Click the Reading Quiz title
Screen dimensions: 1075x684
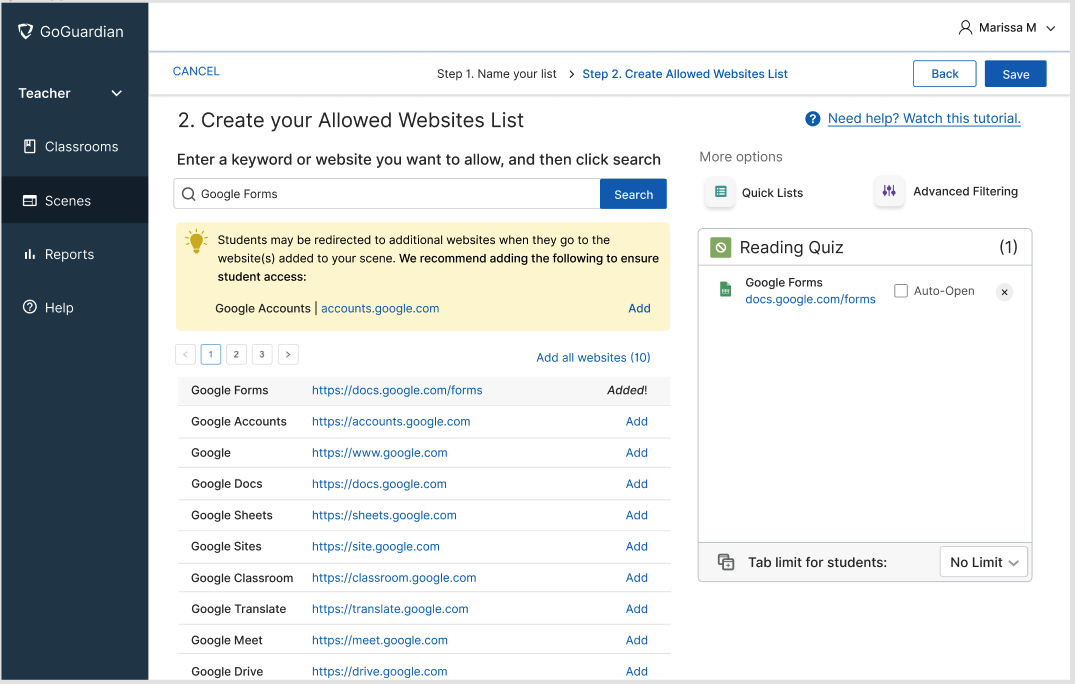pyautogui.click(x=791, y=247)
